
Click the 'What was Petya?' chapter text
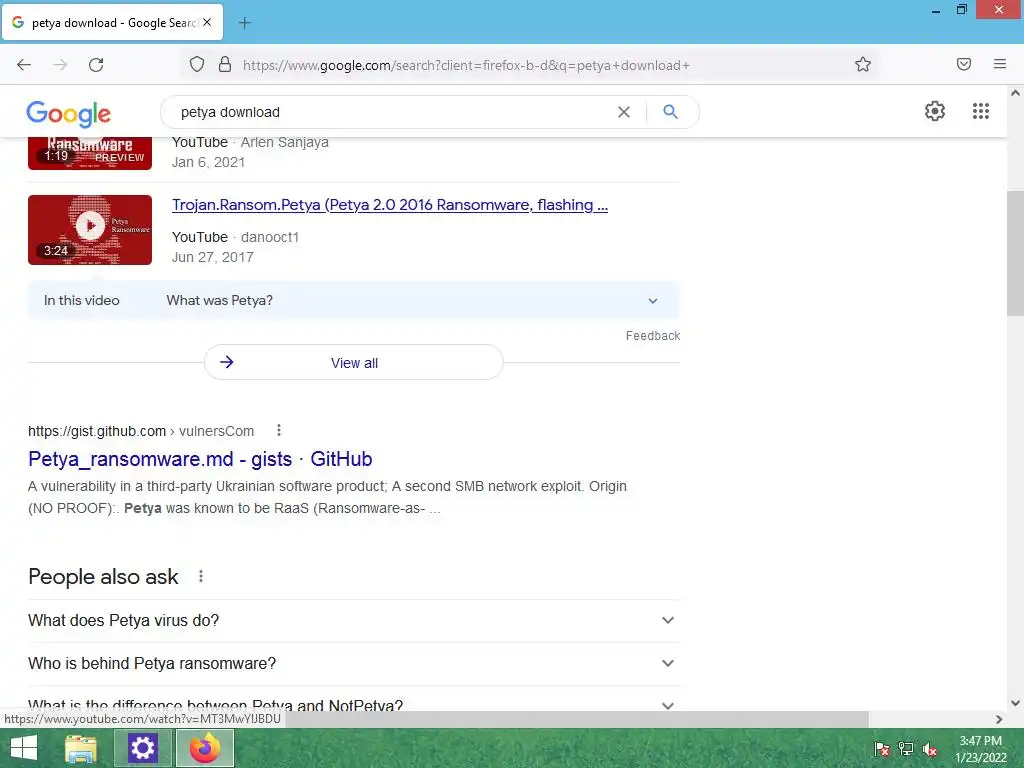[x=219, y=300]
